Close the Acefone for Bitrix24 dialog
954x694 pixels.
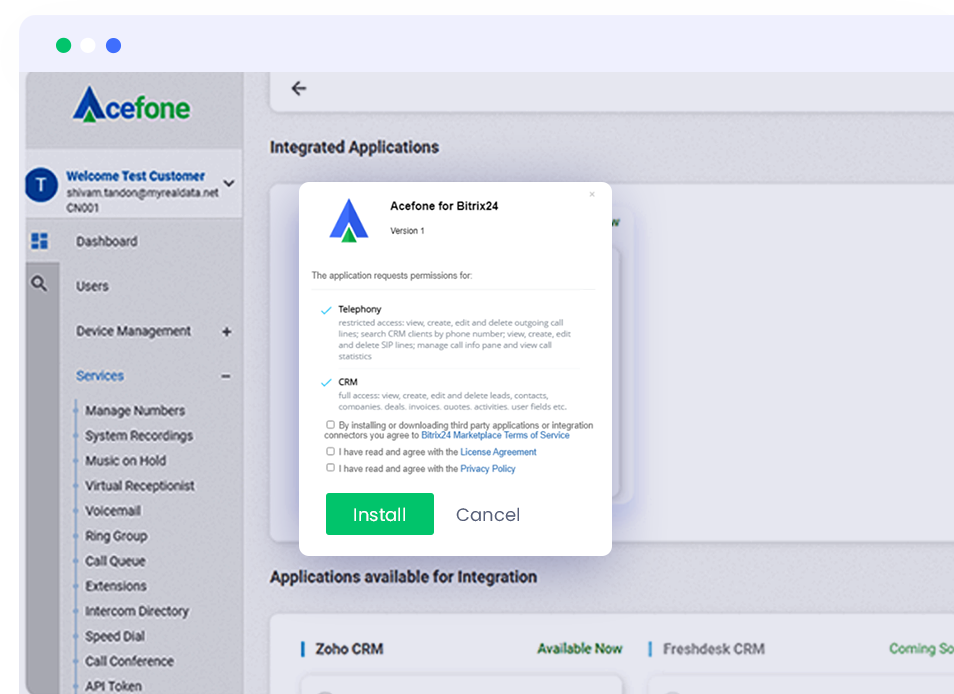592,195
